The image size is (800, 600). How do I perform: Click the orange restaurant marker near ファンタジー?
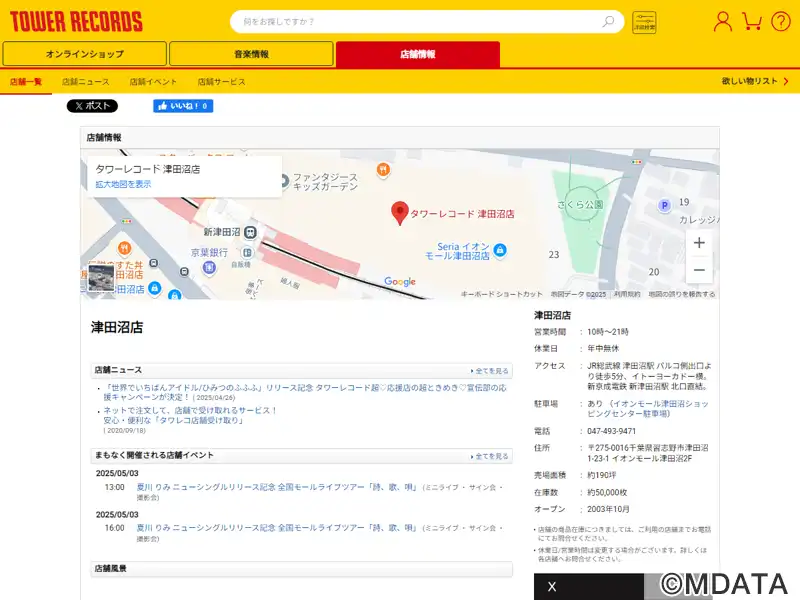383,170
